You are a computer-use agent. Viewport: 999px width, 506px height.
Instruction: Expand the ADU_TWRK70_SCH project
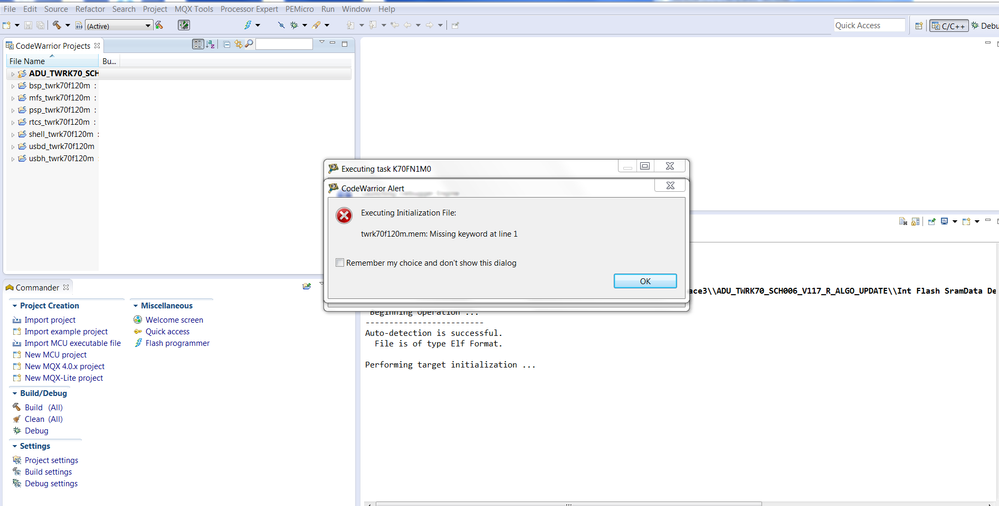pos(13,74)
